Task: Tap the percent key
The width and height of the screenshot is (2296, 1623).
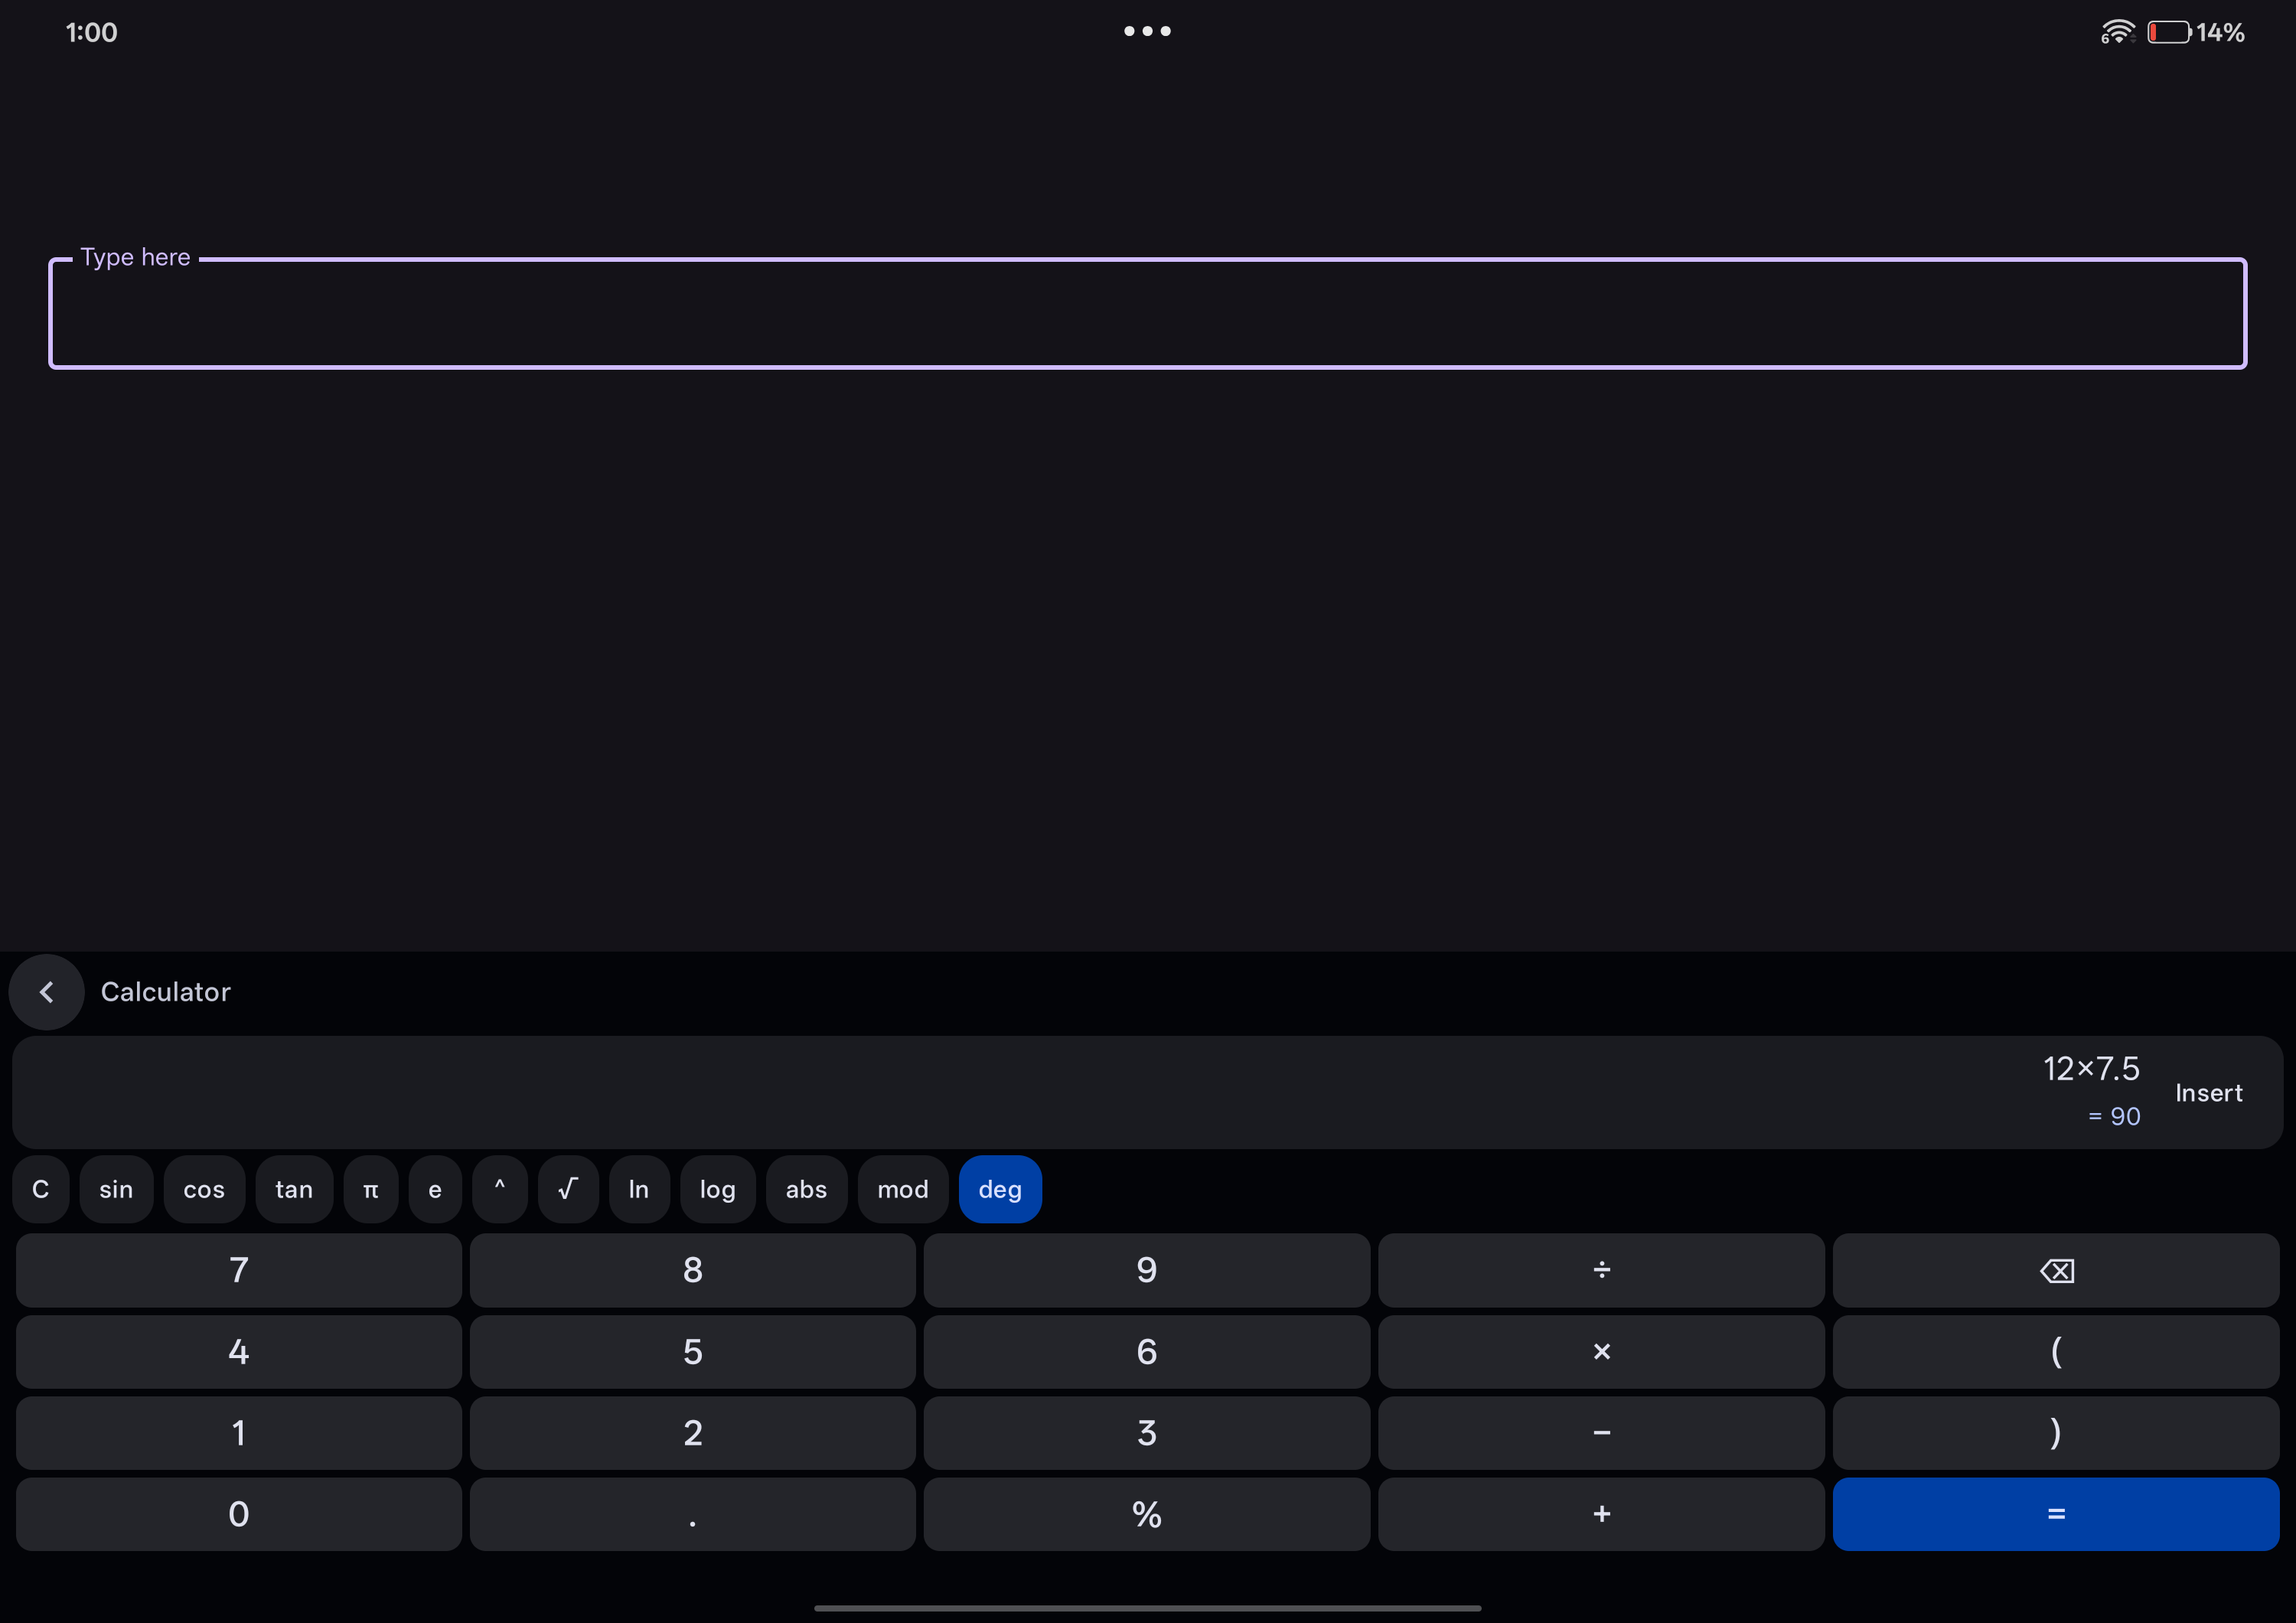Action: point(1146,1514)
